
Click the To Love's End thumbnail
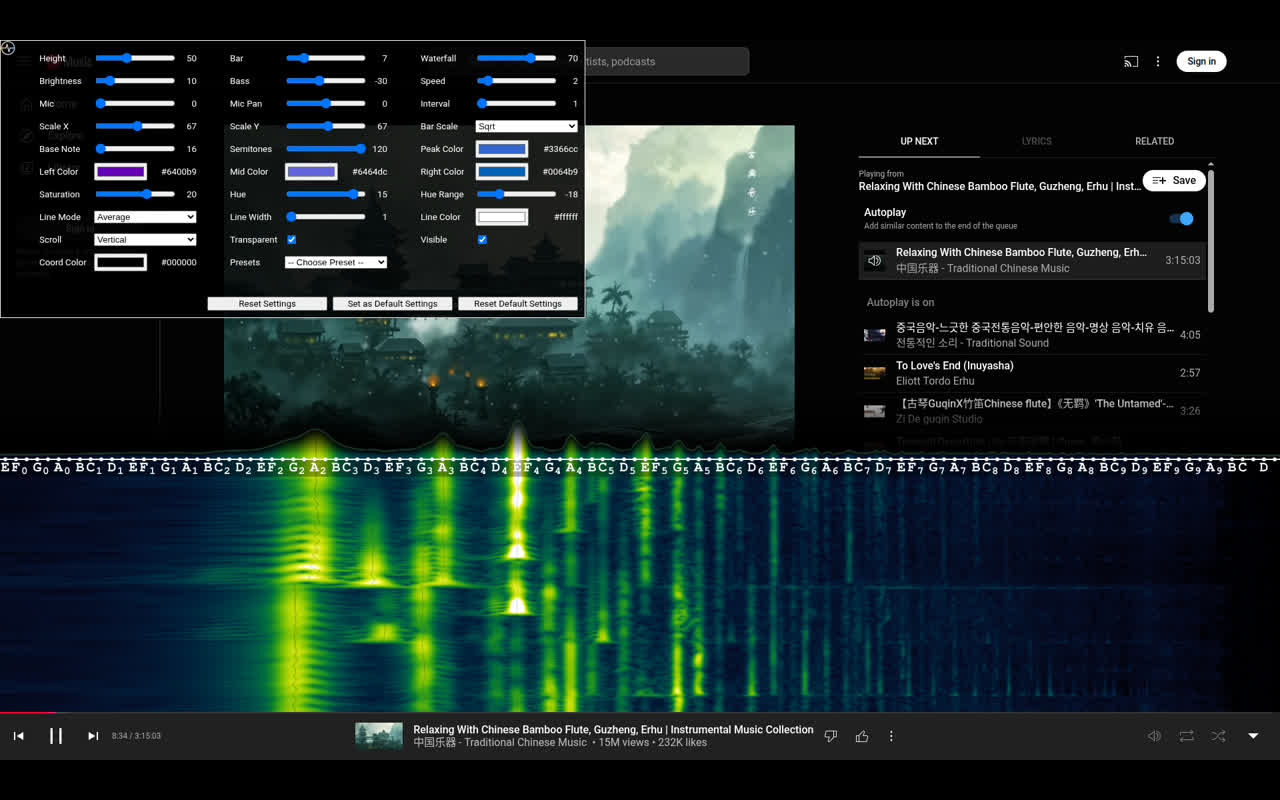875,373
